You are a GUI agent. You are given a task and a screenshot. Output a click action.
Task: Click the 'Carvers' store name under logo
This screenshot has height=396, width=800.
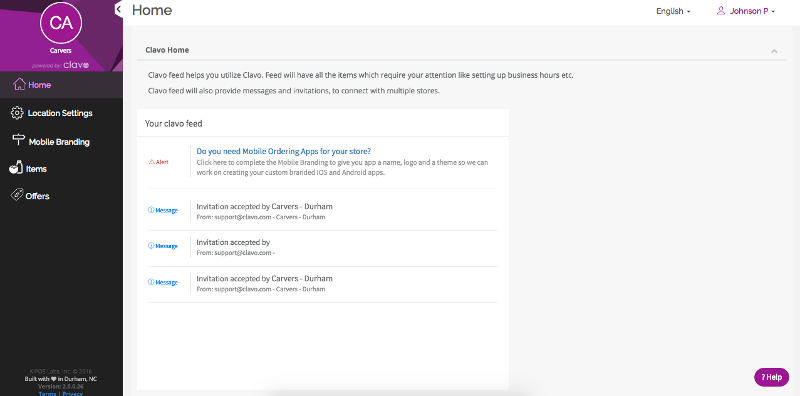click(61, 51)
